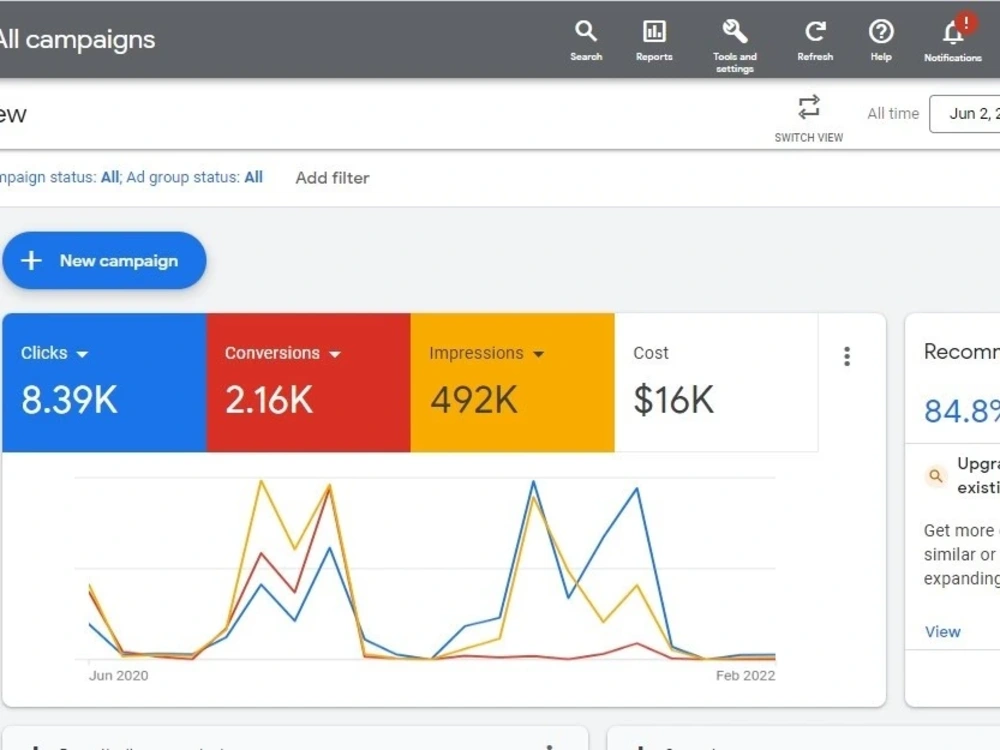Open the date range selector box
Image resolution: width=1000 pixels, height=750 pixels.
(964, 114)
